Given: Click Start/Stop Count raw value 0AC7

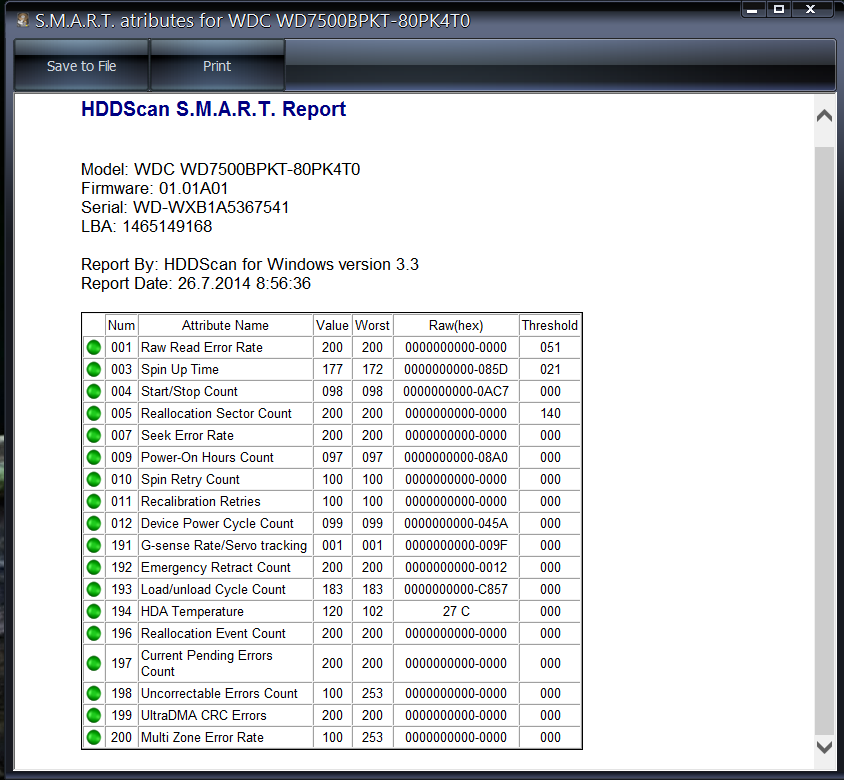Looking at the screenshot, I should (x=456, y=391).
